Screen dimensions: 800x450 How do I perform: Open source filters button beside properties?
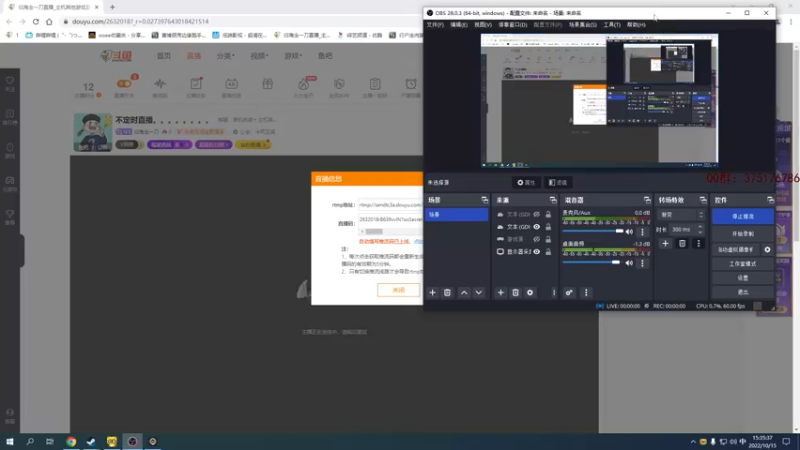pyautogui.click(x=558, y=182)
